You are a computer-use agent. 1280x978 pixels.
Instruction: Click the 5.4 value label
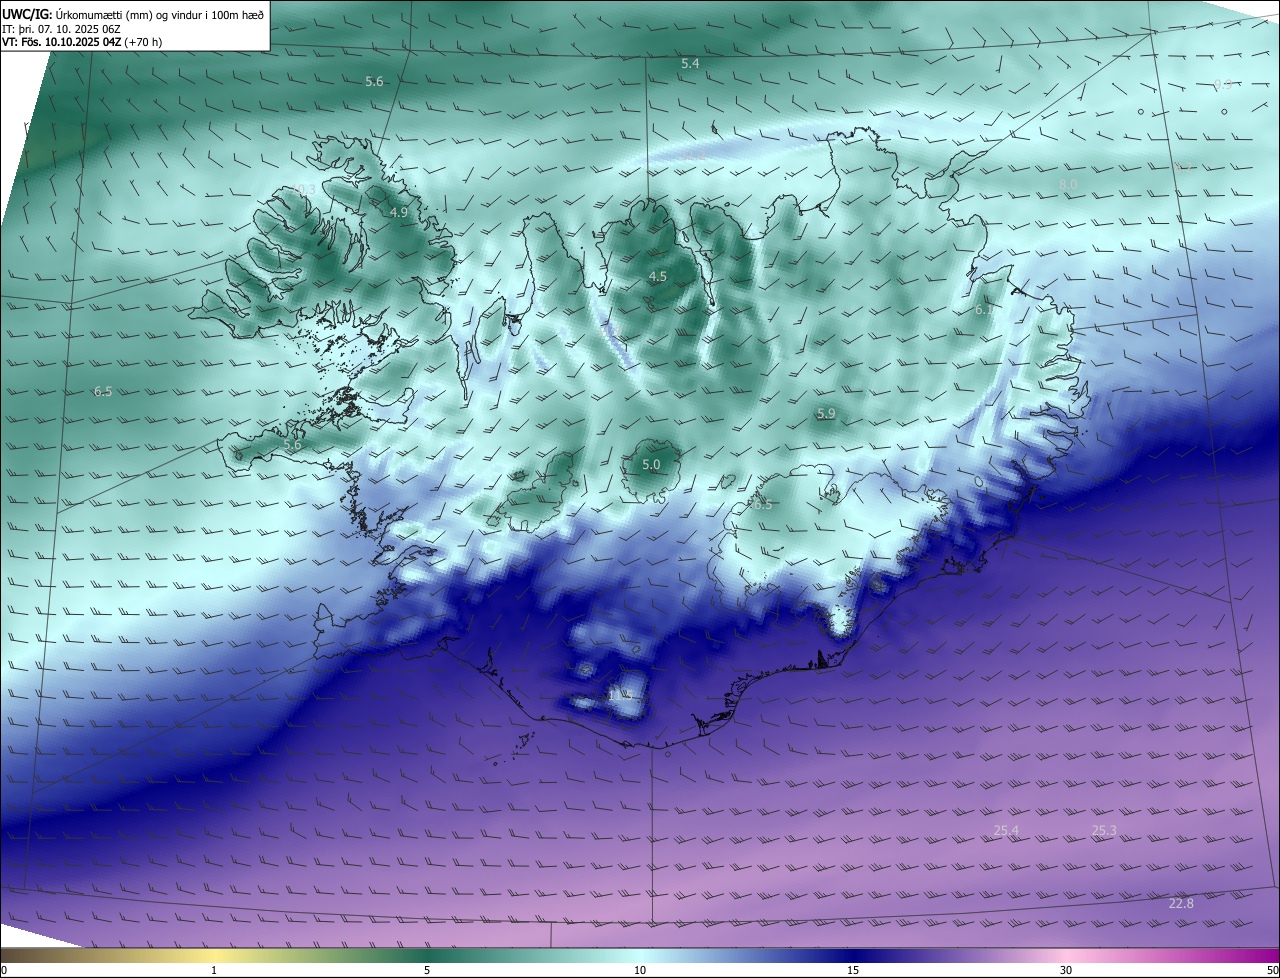690,64
